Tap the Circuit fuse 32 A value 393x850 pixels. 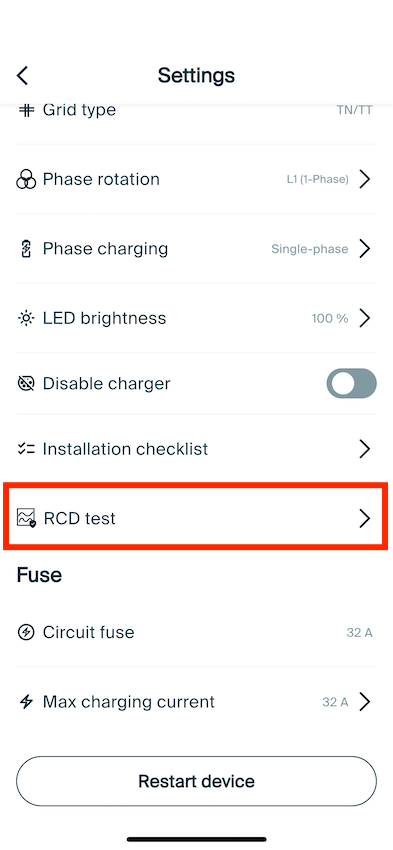[x=359, y=633]
